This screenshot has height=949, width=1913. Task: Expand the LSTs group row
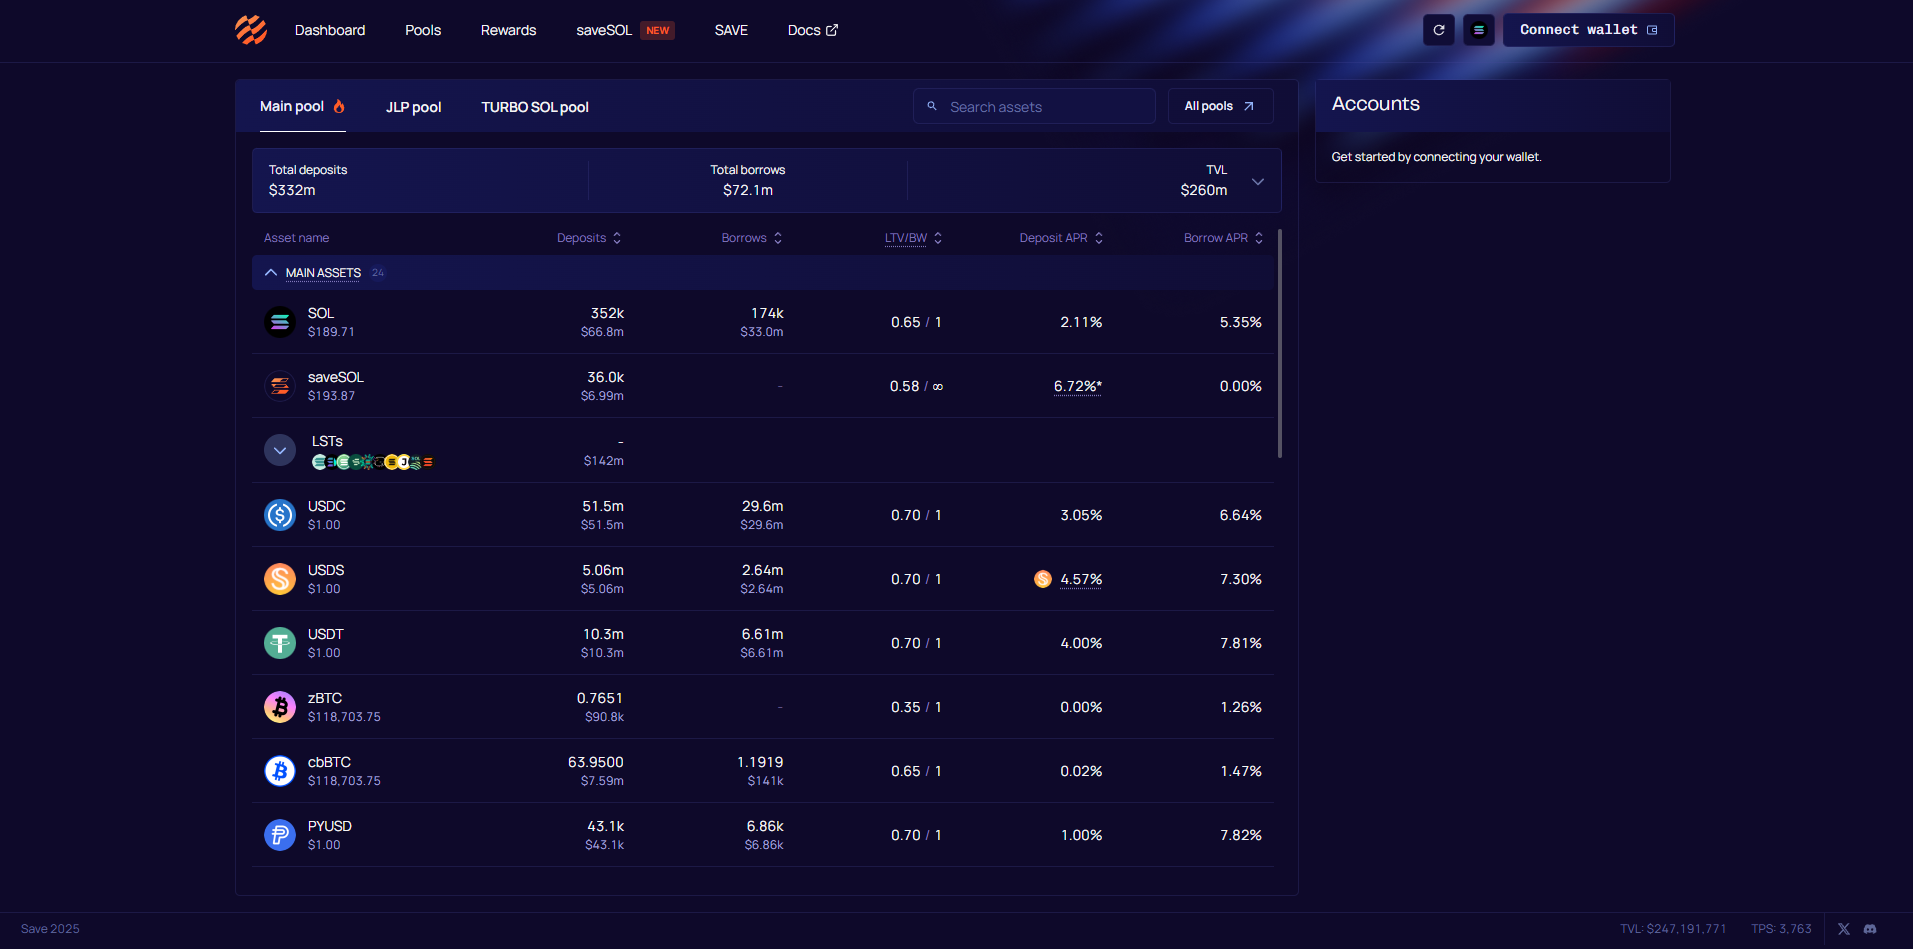click(280, 450)
